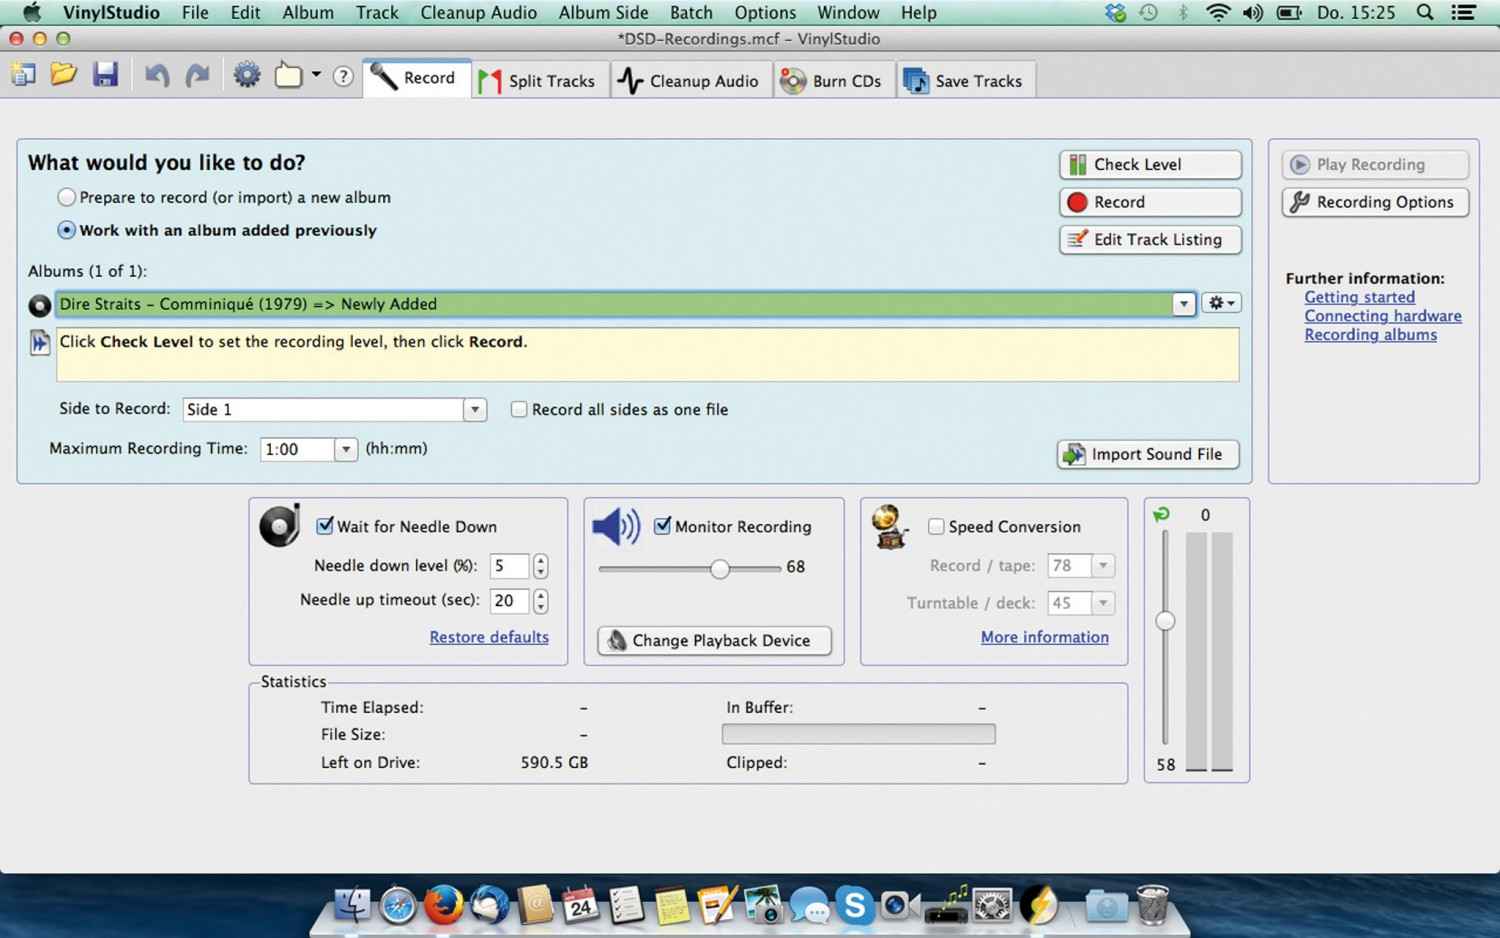Viewport: 1500px width, 938px height.
Task: Open Skype from the dock
Action: coord(854,905)
